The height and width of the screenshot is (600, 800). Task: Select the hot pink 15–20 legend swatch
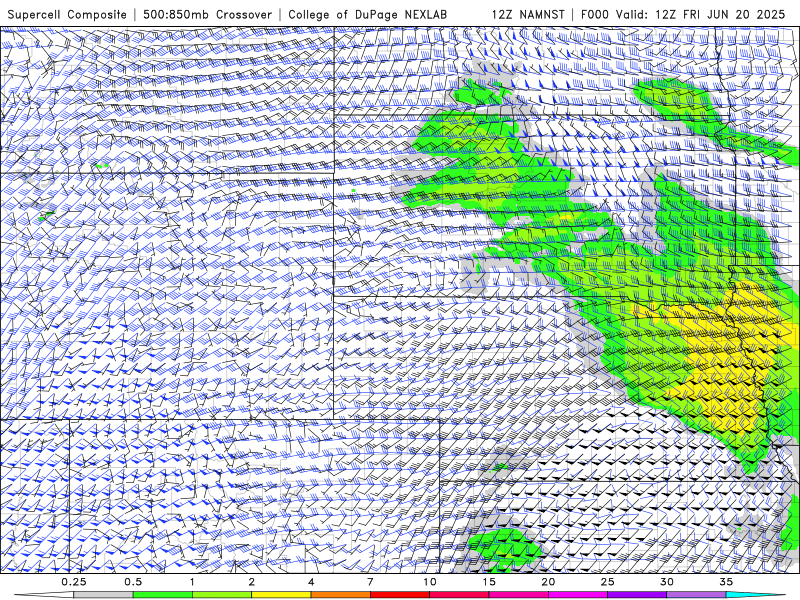[x=518, y=595]
